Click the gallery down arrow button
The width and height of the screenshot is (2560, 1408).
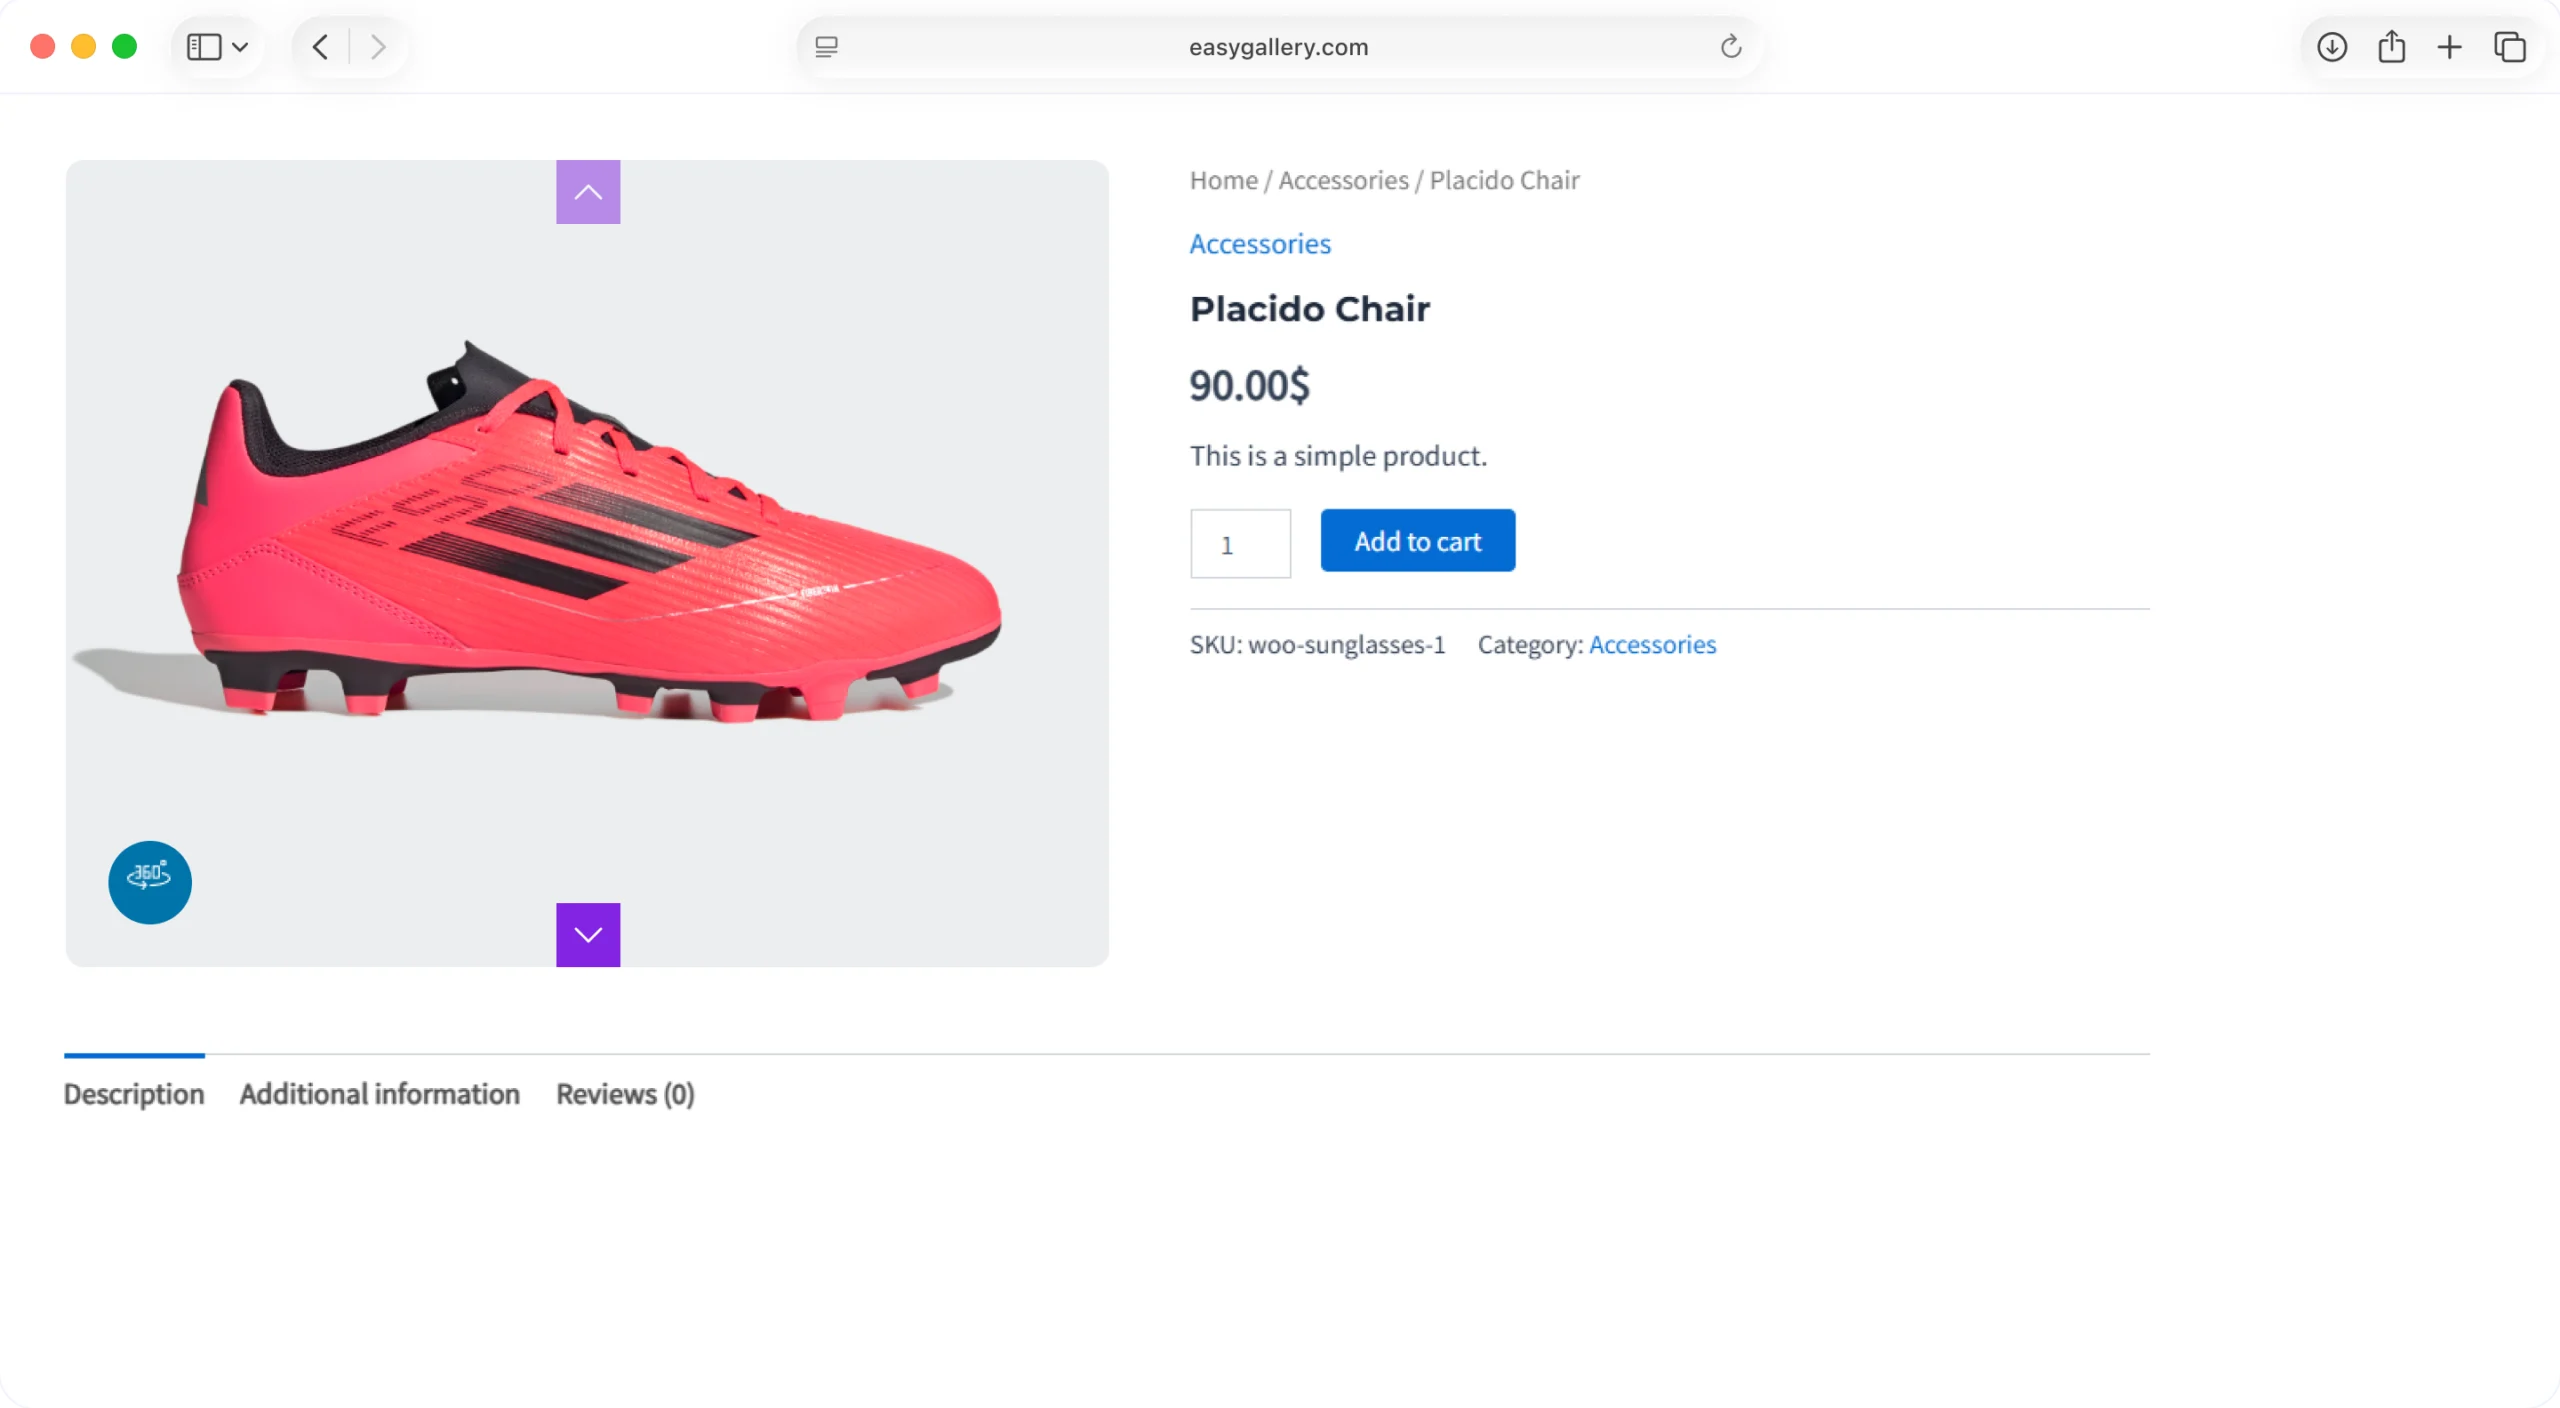588,935
